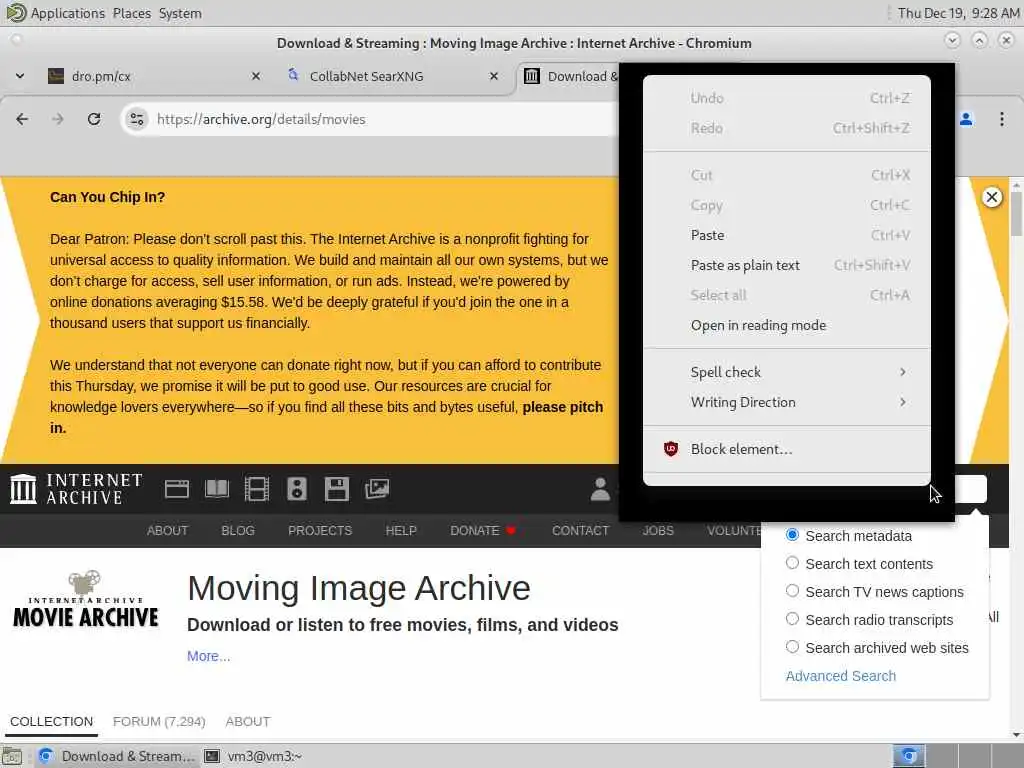1024x768 pixels.
Task: Open the Software floppy disk icon
Action: click(336, 489)
